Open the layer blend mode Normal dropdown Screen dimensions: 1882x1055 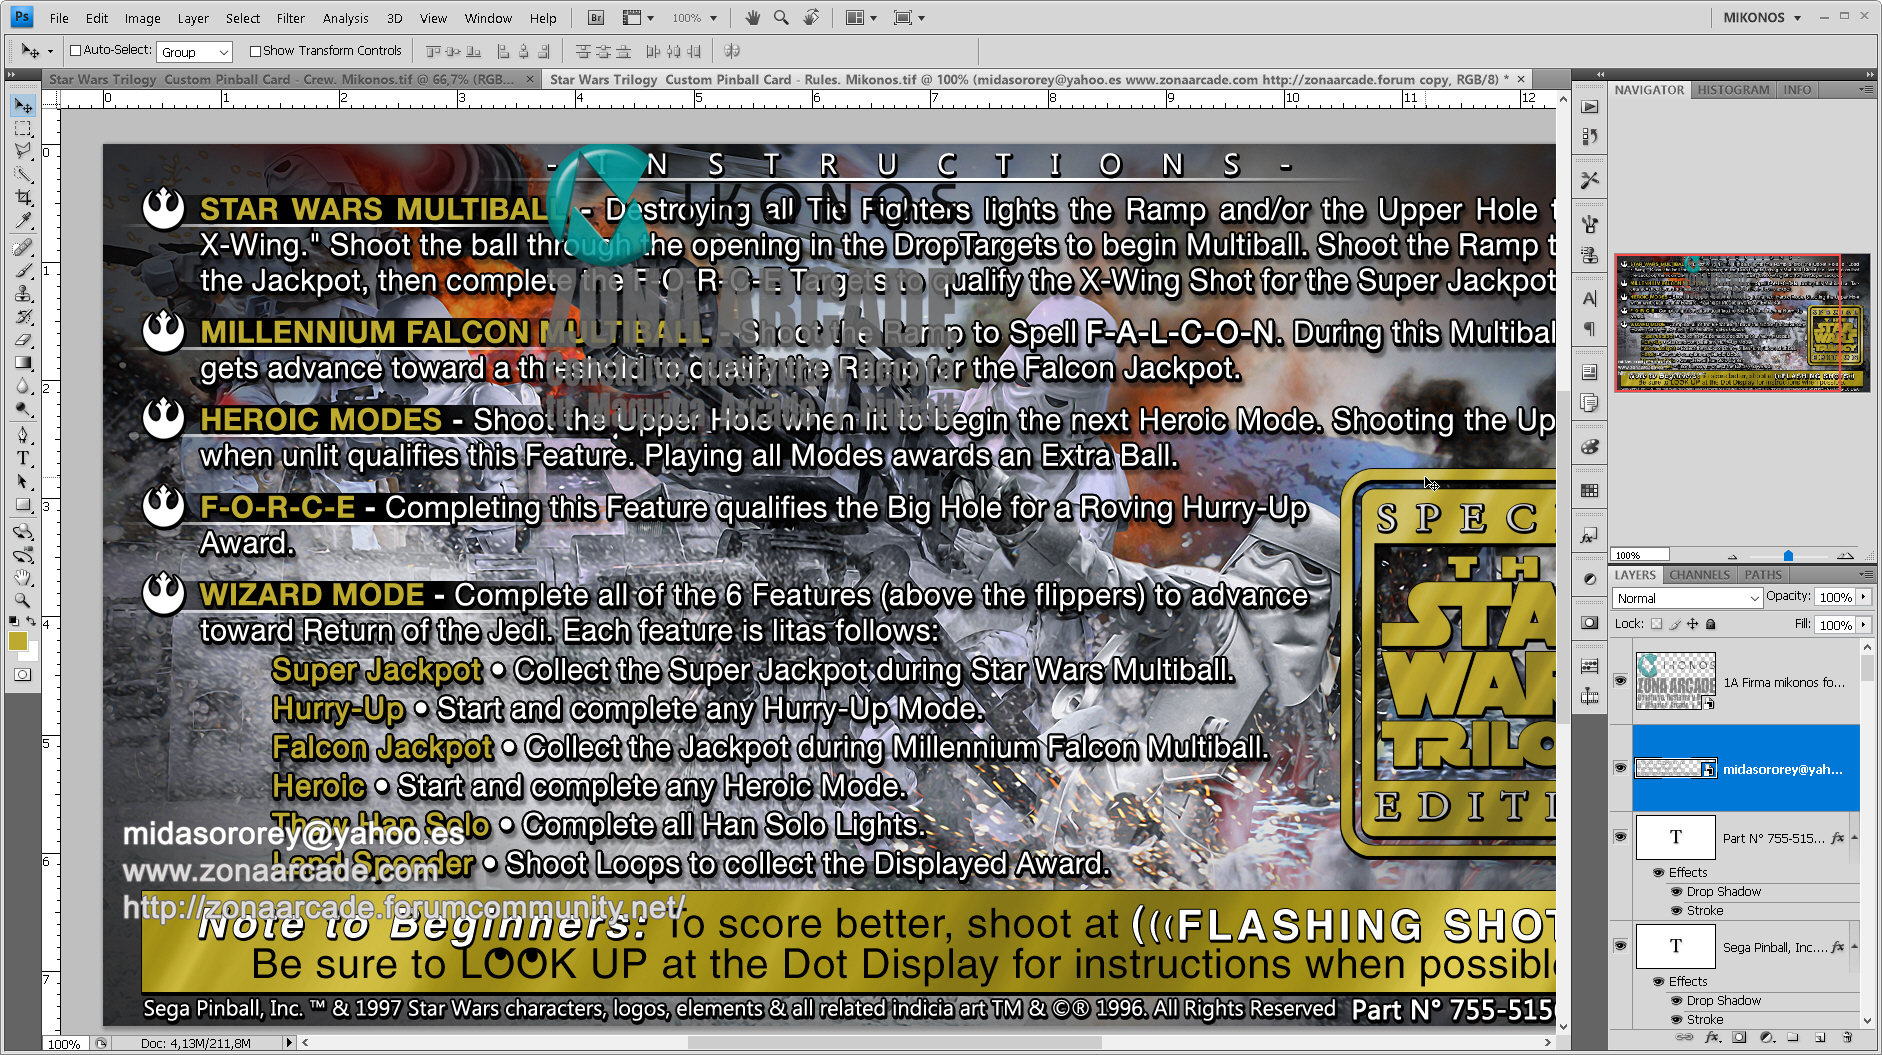[x=1687, y=598]
